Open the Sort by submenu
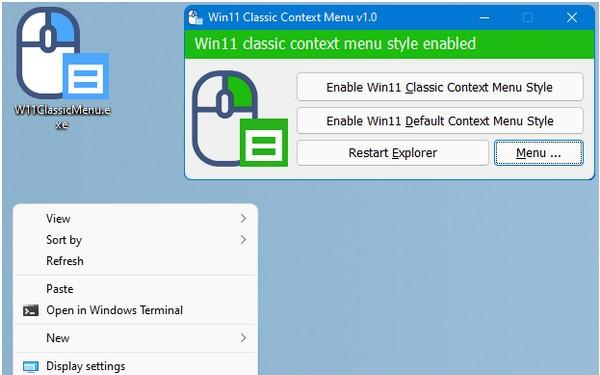Image resolution: width=600 pixels, height=375 pixels. coord(135,240)
